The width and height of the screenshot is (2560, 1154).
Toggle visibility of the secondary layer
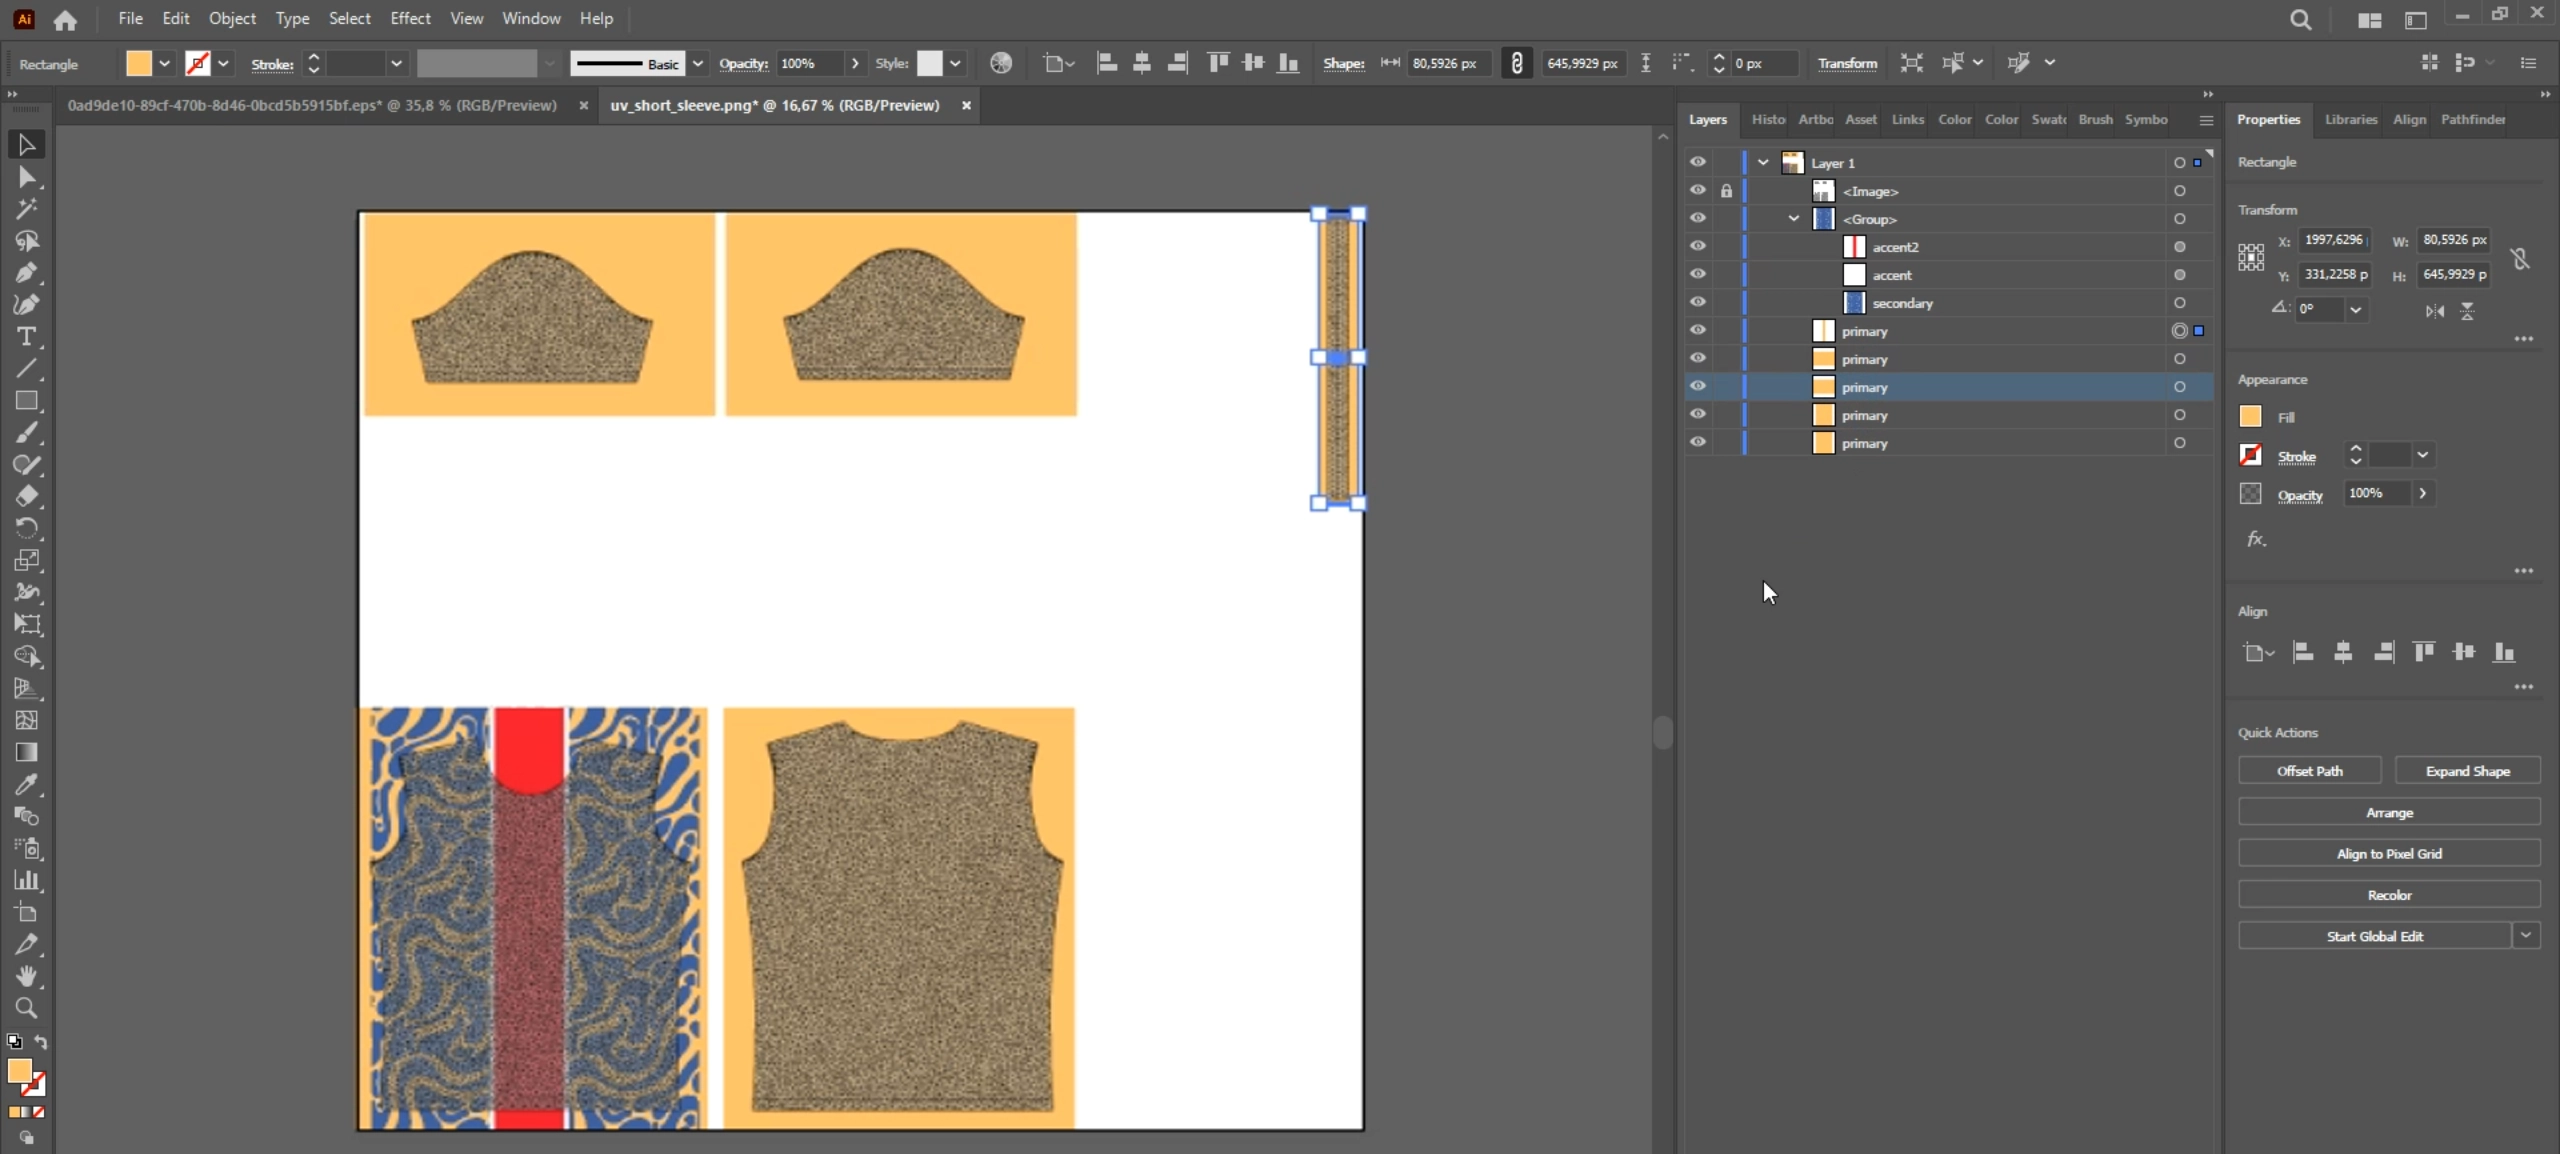[x=1697, y=303]
